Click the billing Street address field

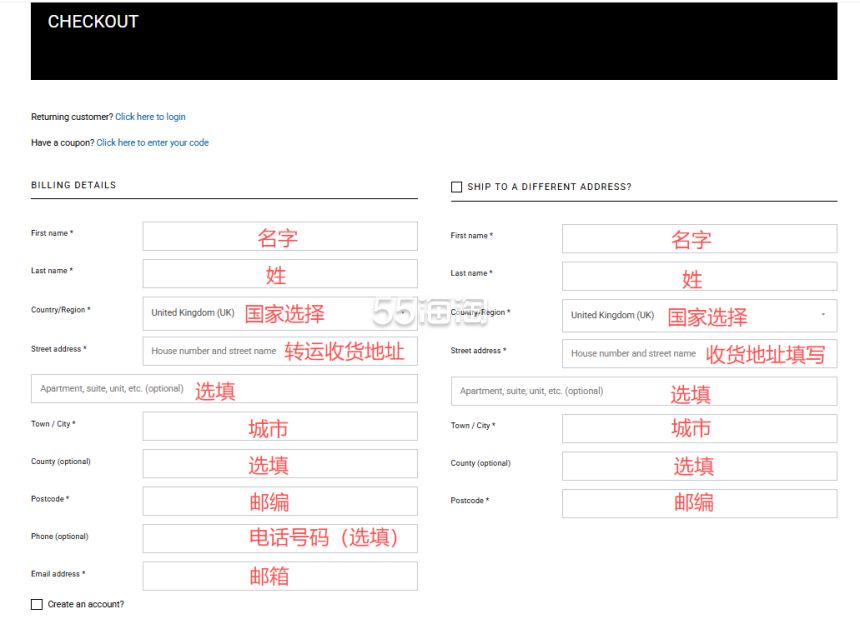(280, 351)
